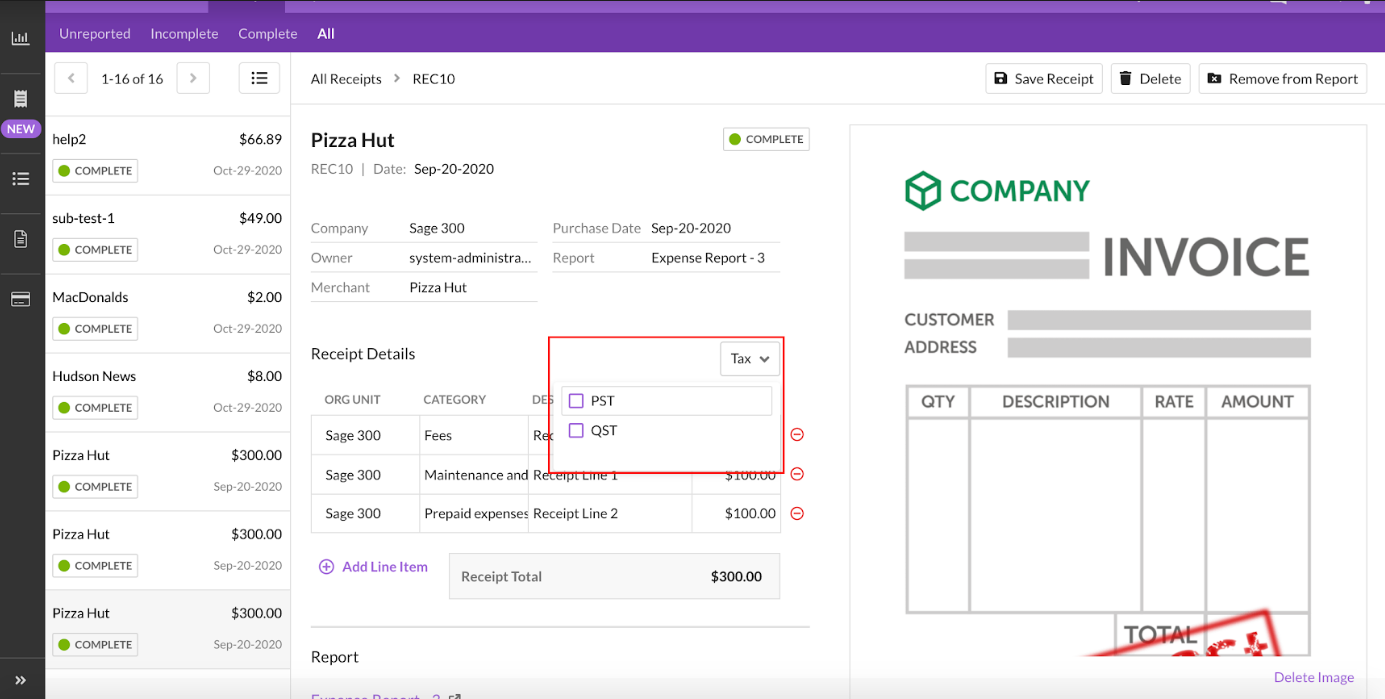The image size is (1385, 699).
Task: Expand the sidebar with double chevron
Action: point(20,680)
